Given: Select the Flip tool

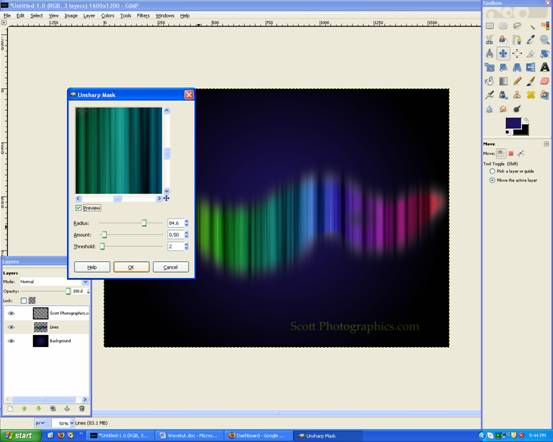Looking at the screenshot, I should pos(531,67).
